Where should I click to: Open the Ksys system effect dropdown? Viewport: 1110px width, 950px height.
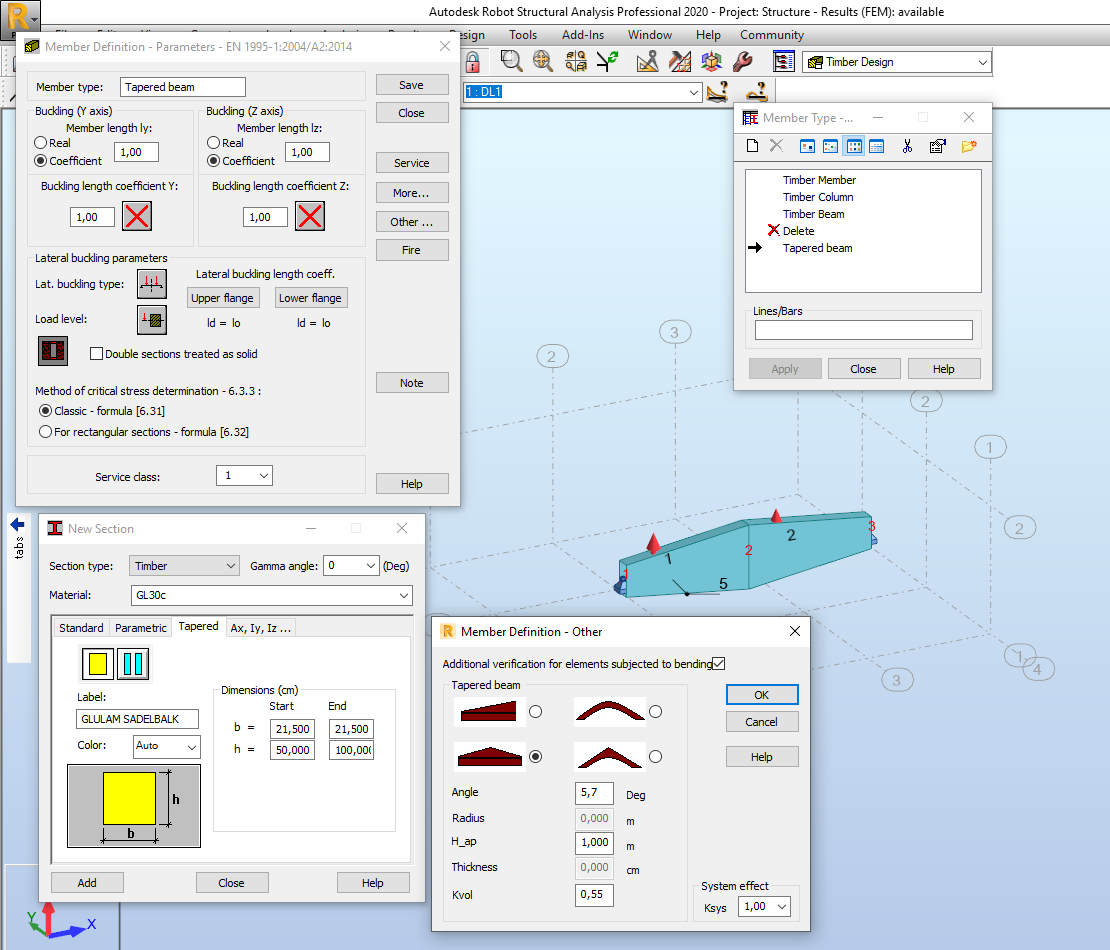764,907
